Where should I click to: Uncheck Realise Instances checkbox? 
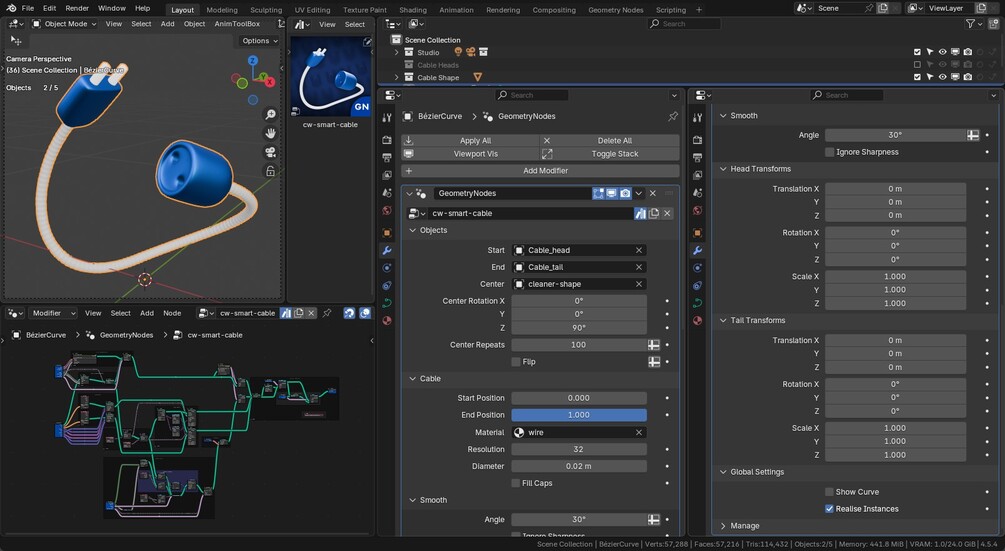[x=829, y=509]
